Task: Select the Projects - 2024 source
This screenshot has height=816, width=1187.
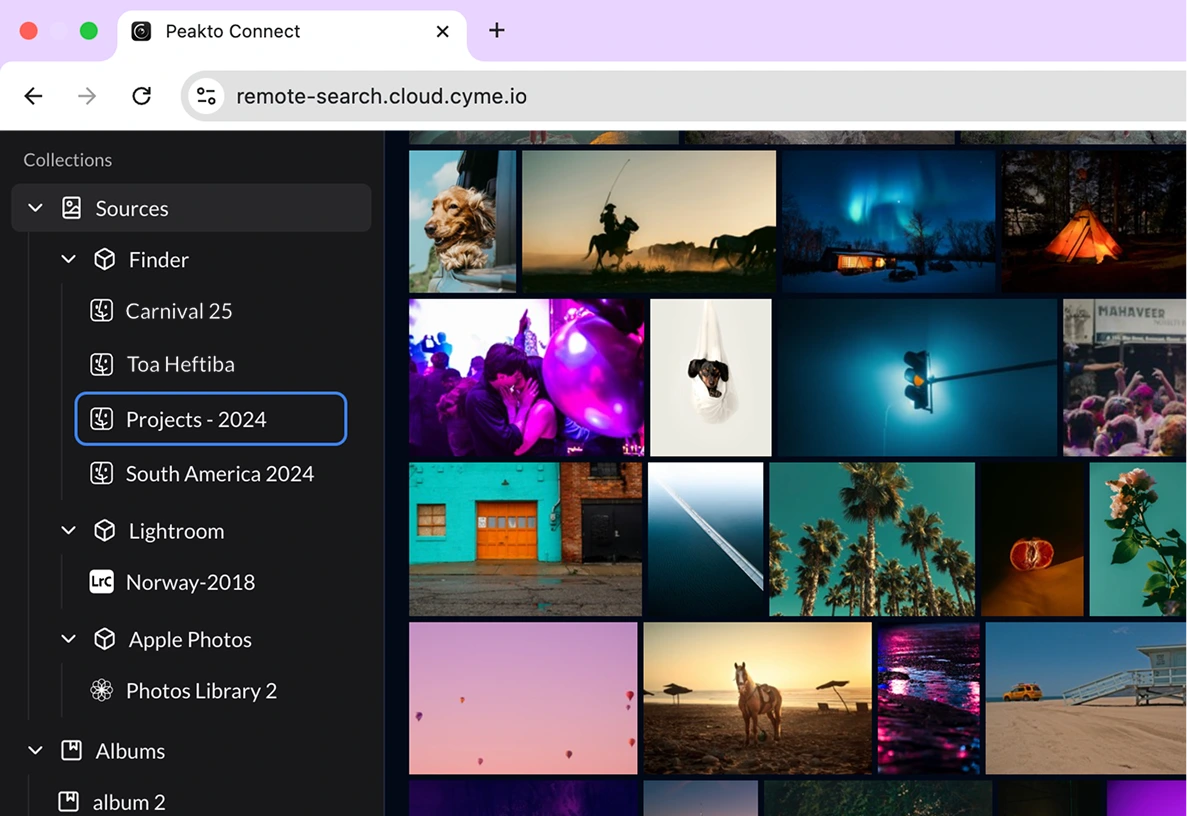Action: 210,419
